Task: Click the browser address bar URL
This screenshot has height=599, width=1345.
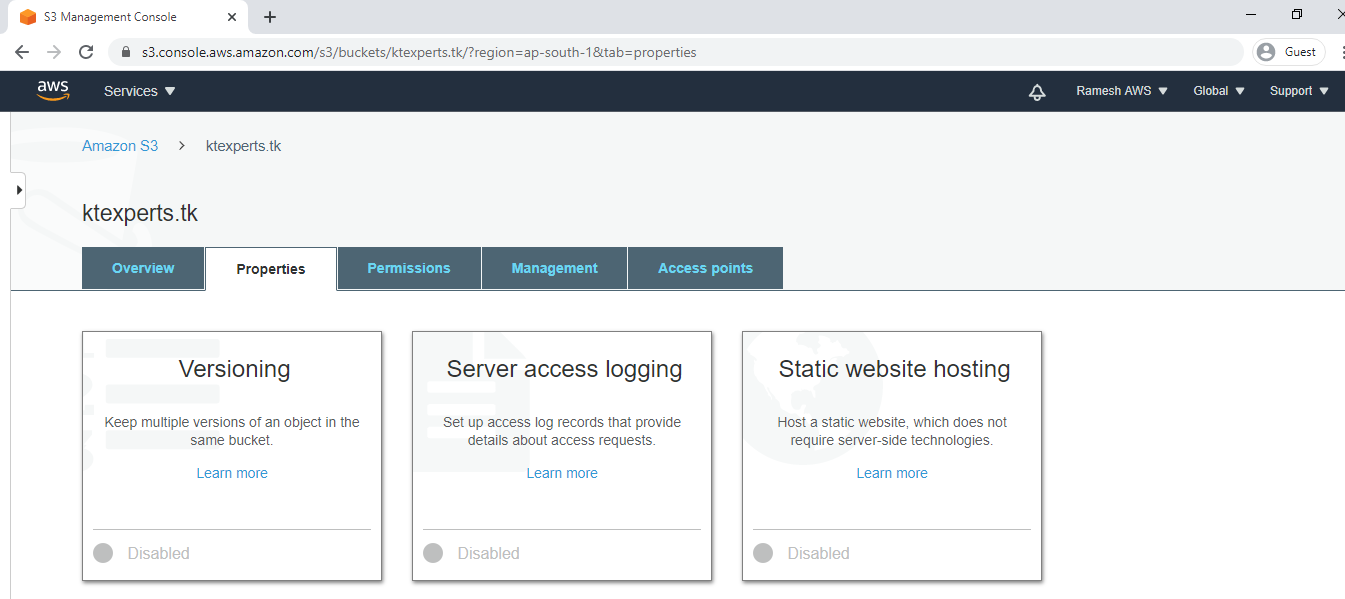Action: click(x=419, y=52)
